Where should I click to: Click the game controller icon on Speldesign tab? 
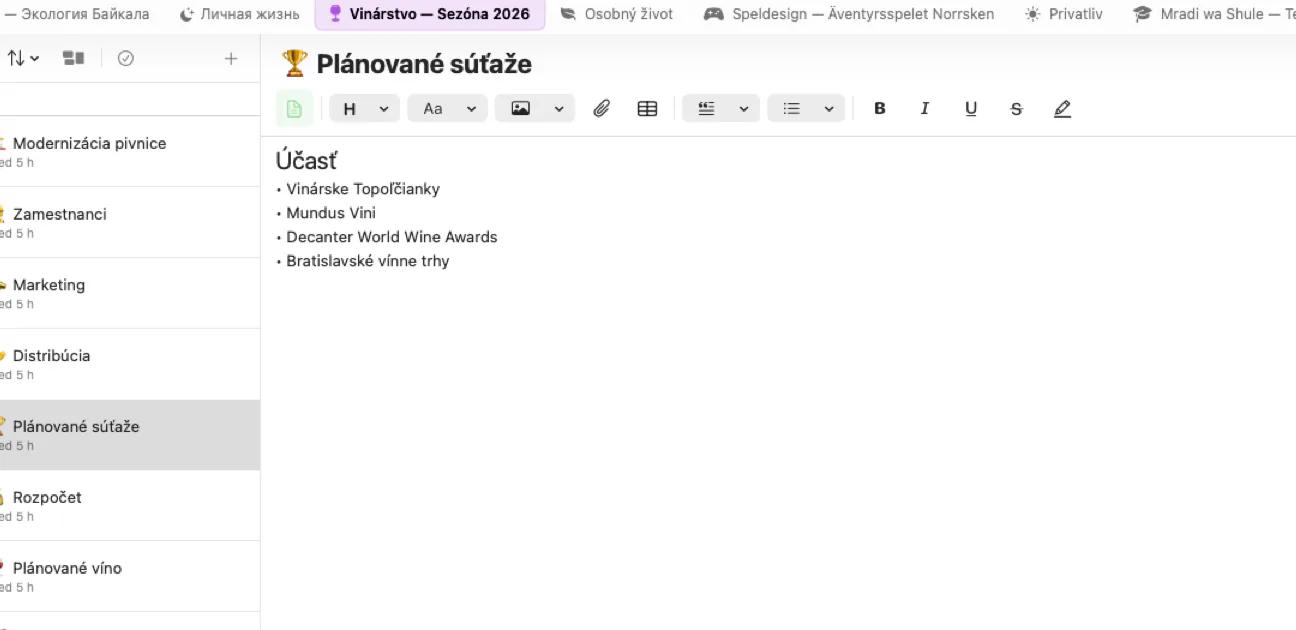(713, 14)
